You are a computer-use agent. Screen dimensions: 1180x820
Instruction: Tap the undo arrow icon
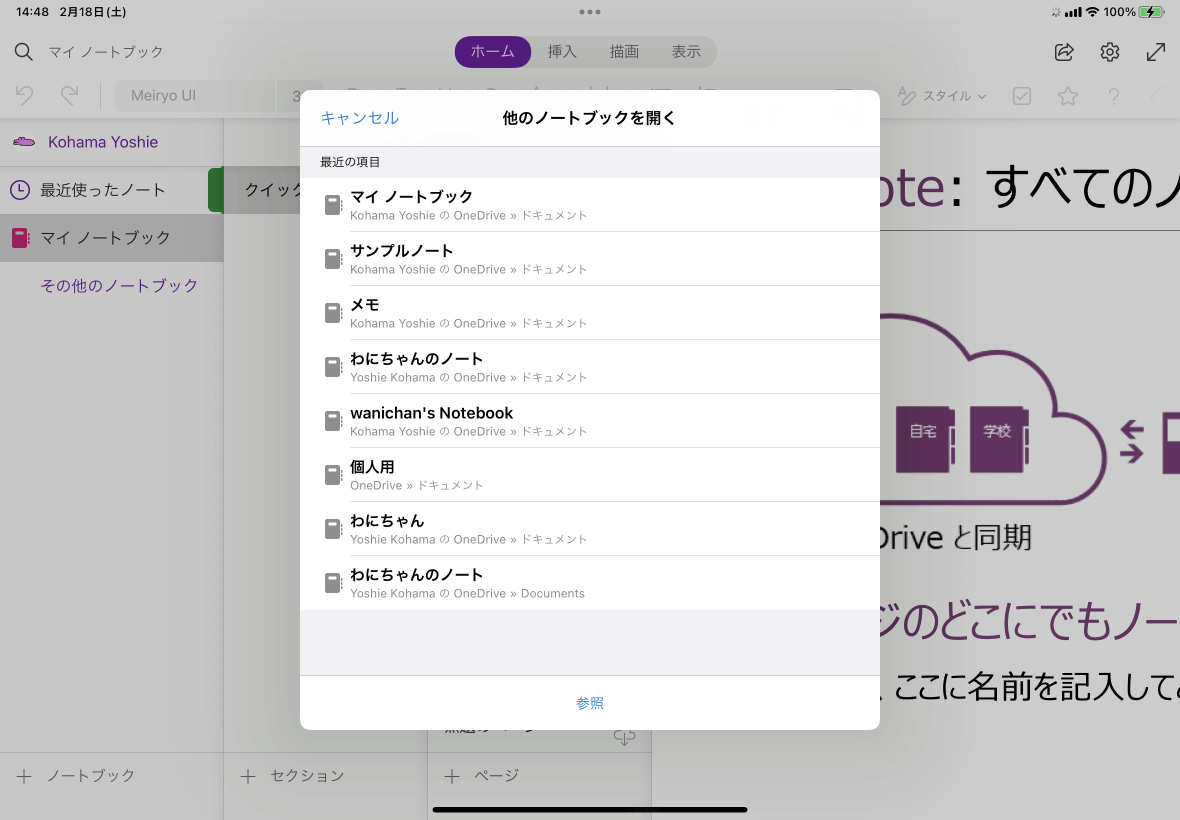click(24, 96)
